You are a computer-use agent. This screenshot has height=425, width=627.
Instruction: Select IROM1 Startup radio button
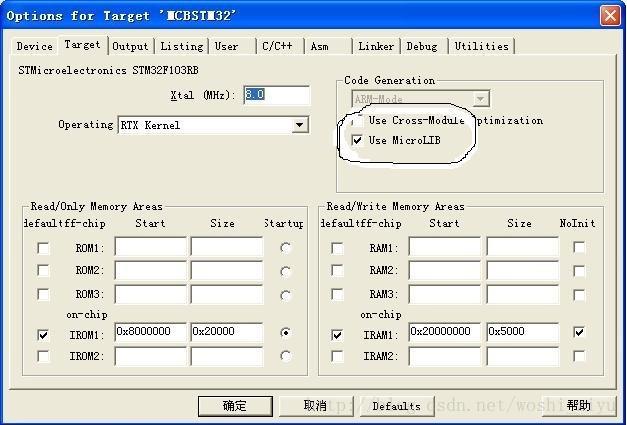click(286, 333)
